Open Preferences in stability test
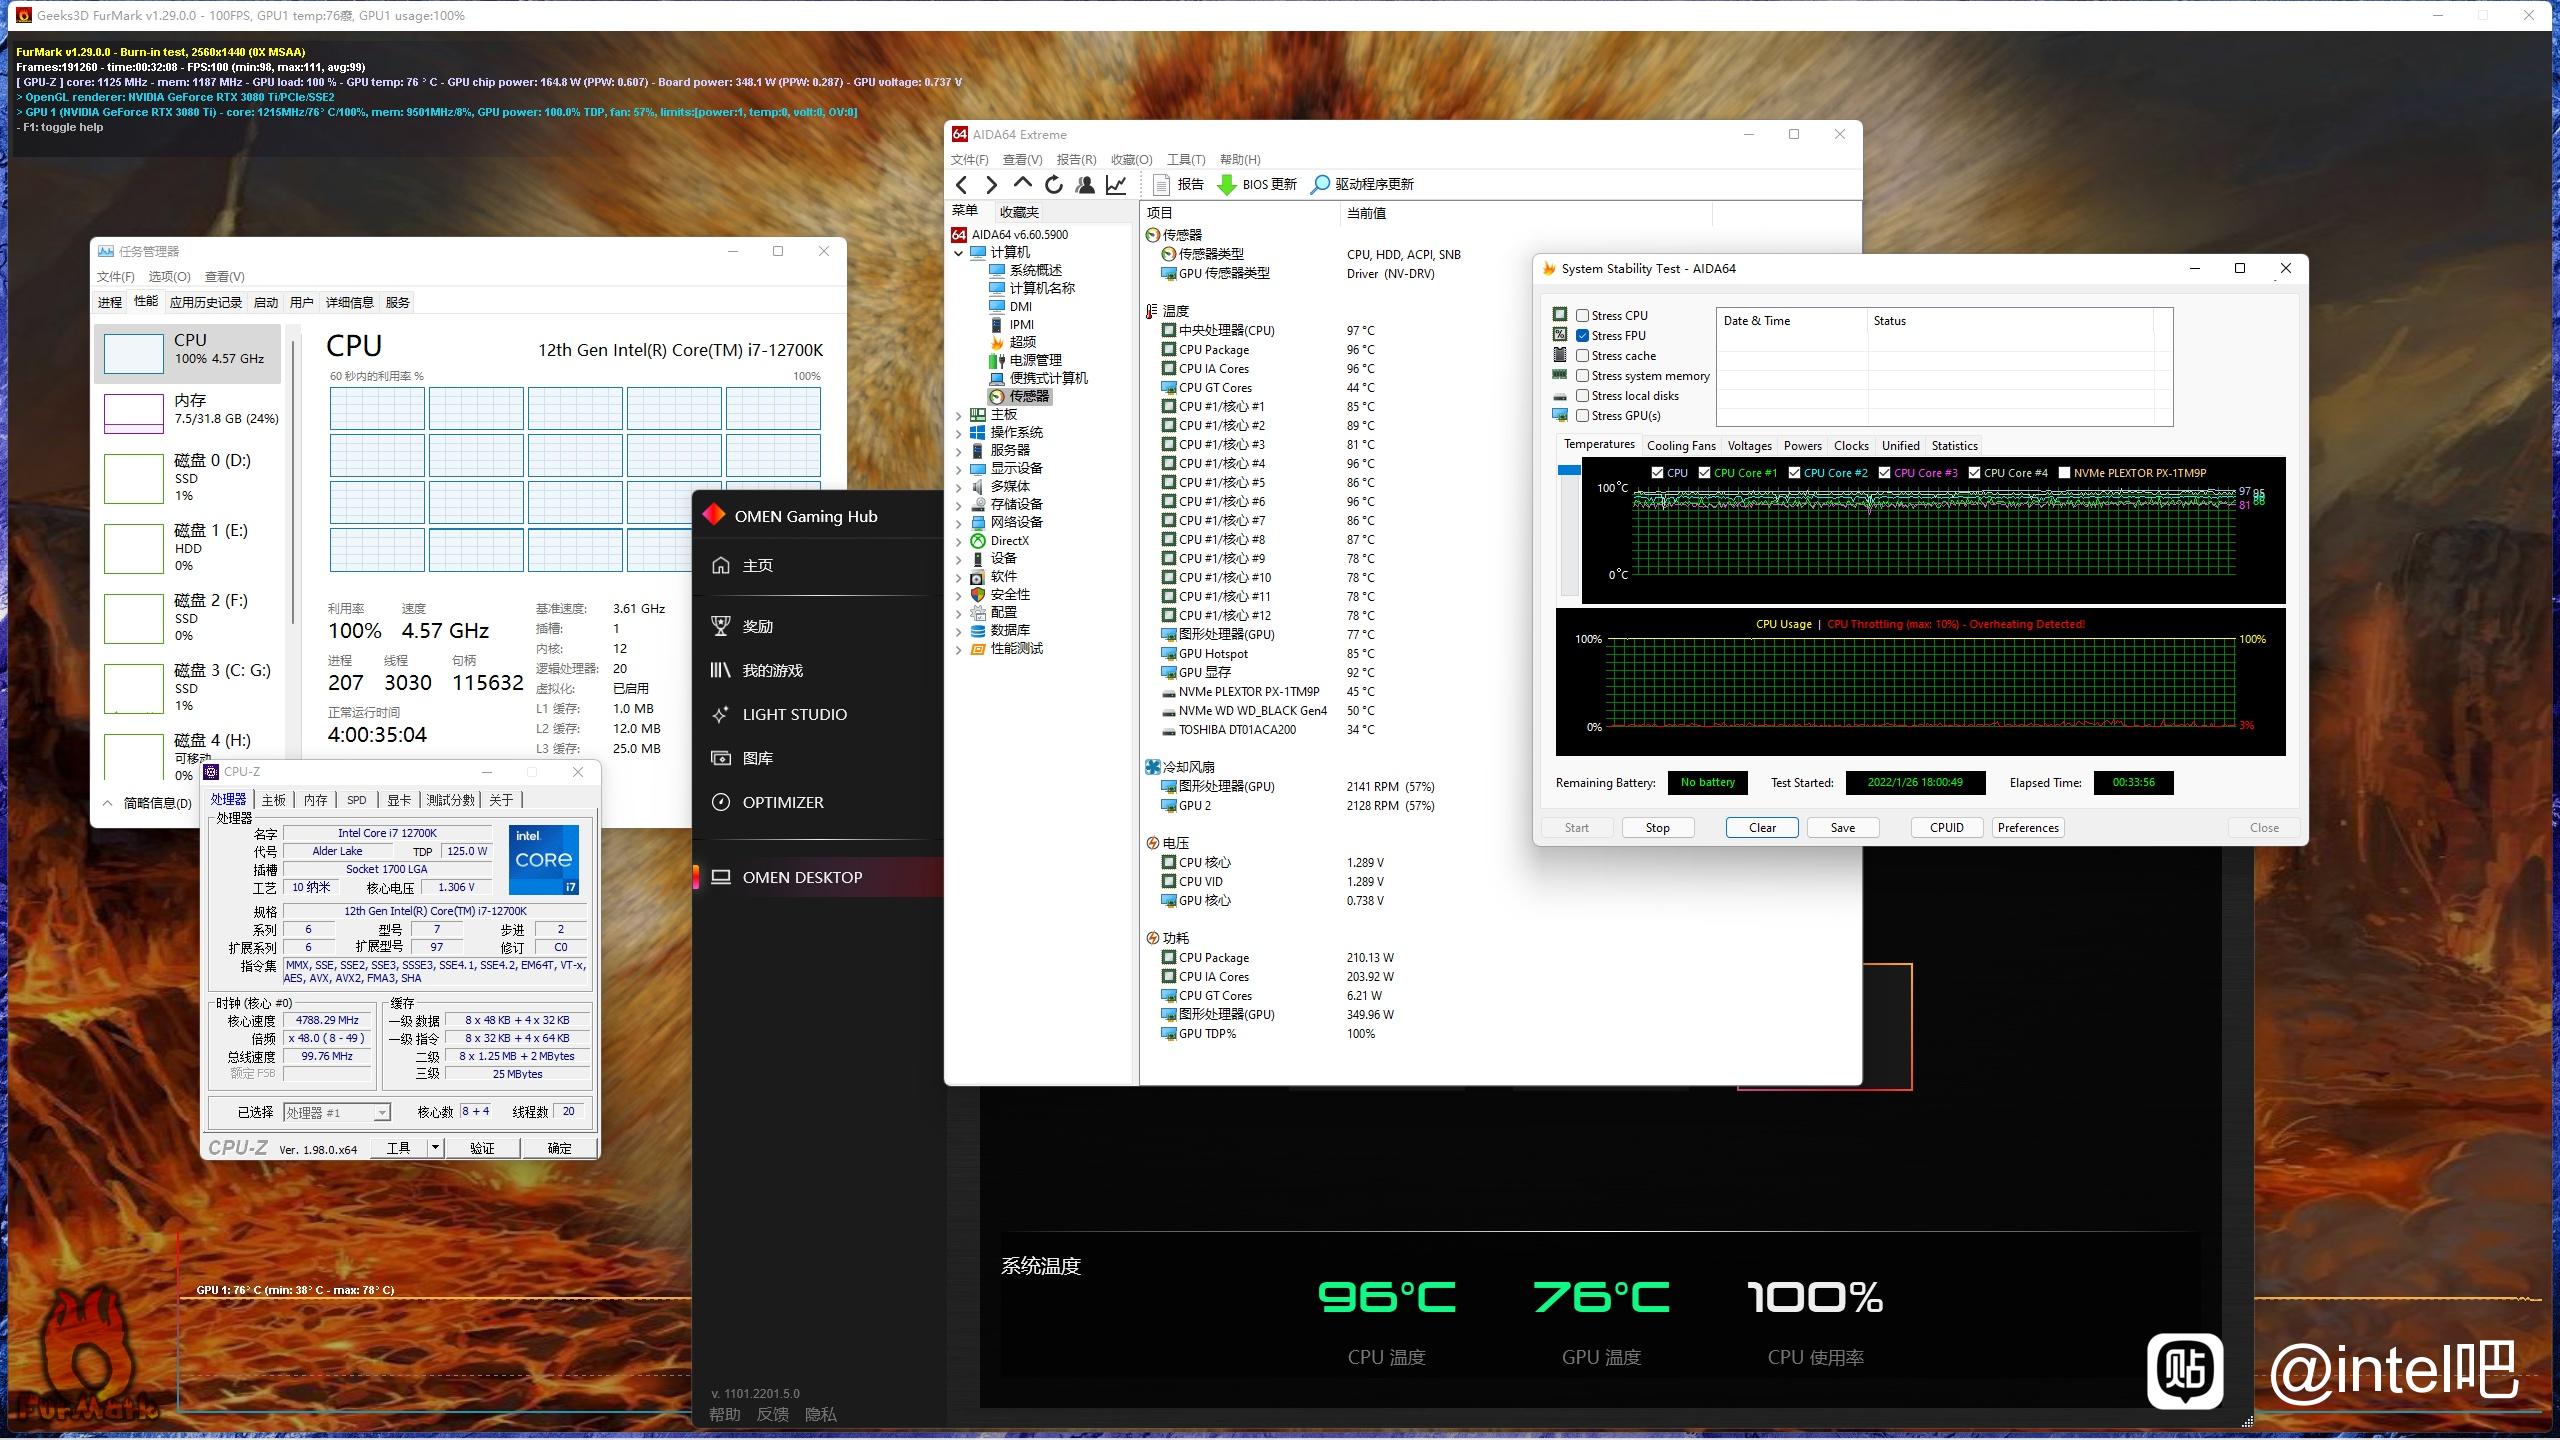Screen dimensions: 2560x1440 tap(2028, 828)
